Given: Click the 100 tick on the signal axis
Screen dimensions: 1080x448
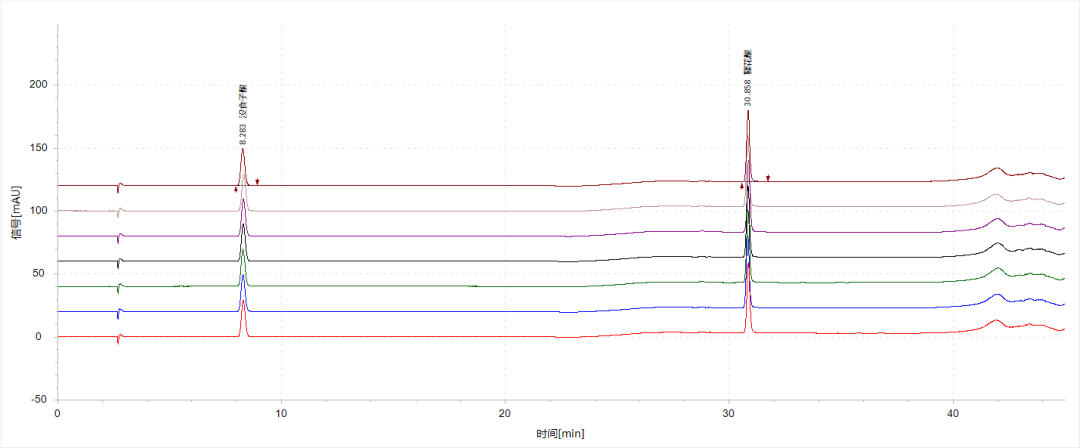Looking at the screenshot, I should pyautogui.click(x=41, y=211).
